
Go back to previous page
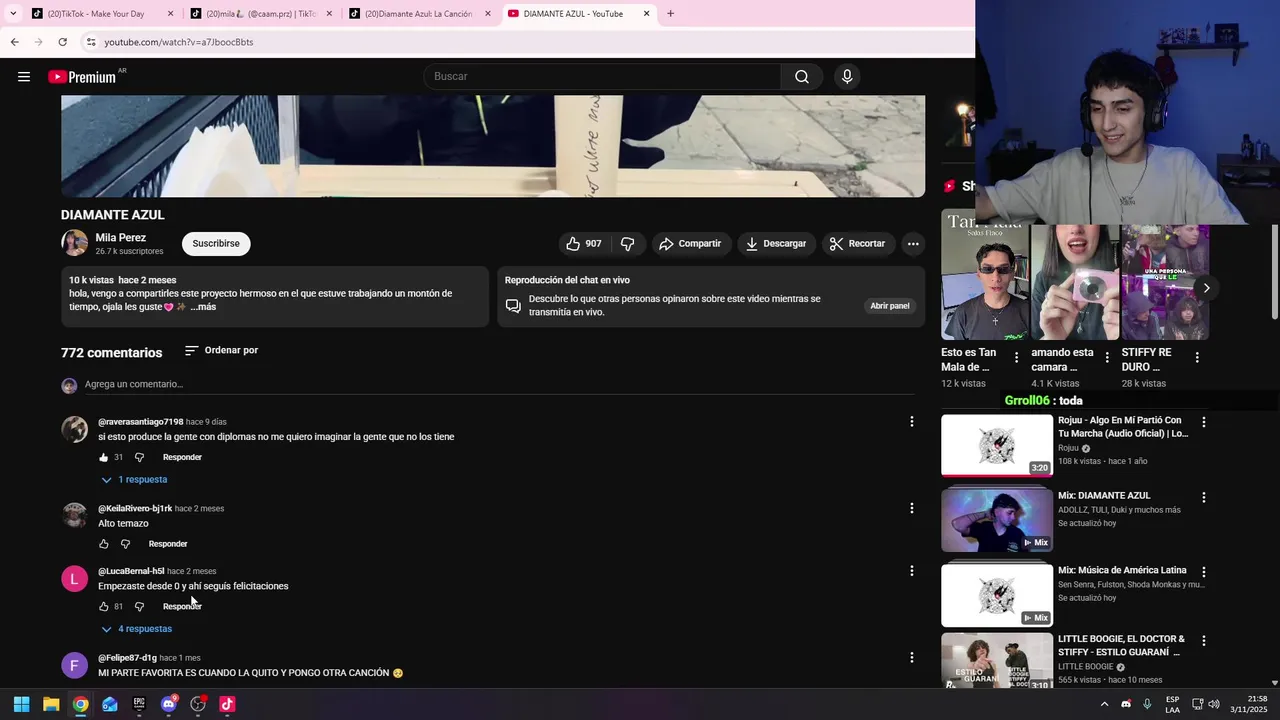(x=14, y=42)
